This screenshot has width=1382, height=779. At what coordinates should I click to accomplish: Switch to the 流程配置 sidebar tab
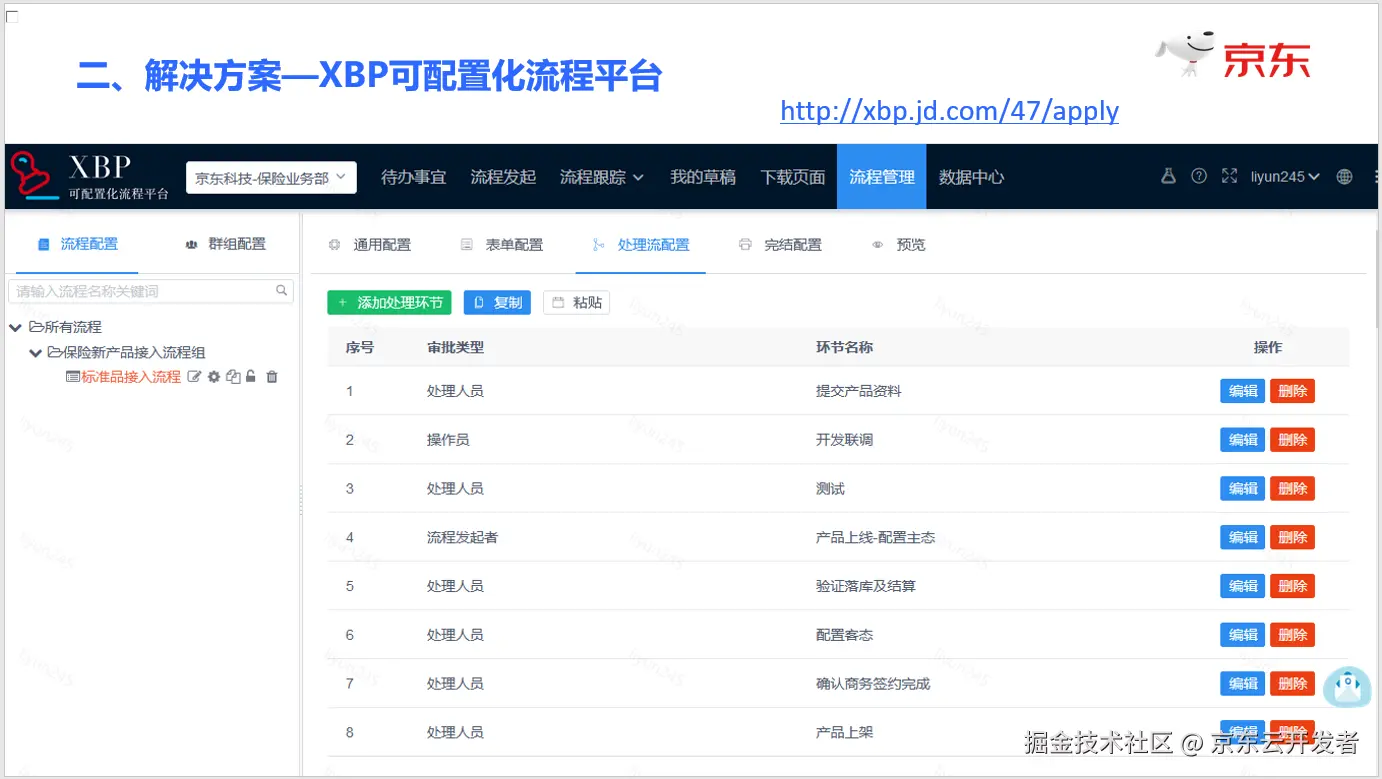coord(77,244)
